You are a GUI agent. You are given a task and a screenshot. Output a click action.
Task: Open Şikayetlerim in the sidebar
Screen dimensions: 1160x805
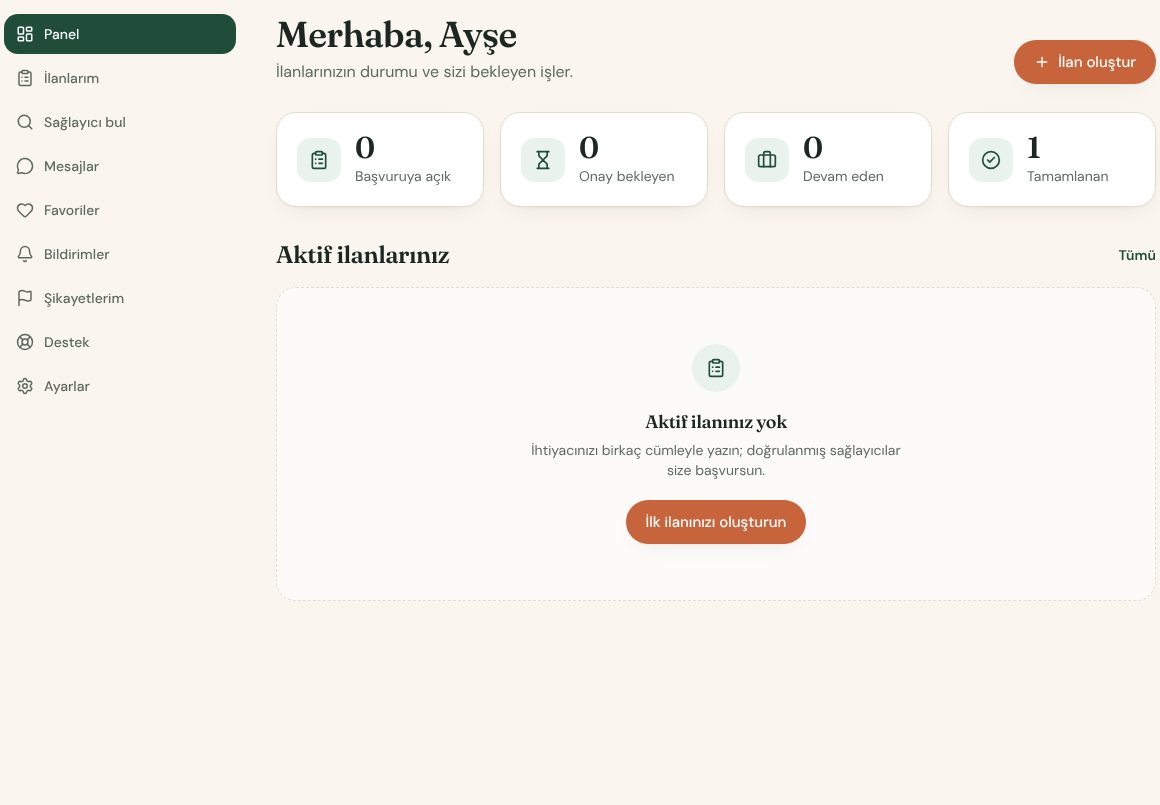click(x=120, y=298)
